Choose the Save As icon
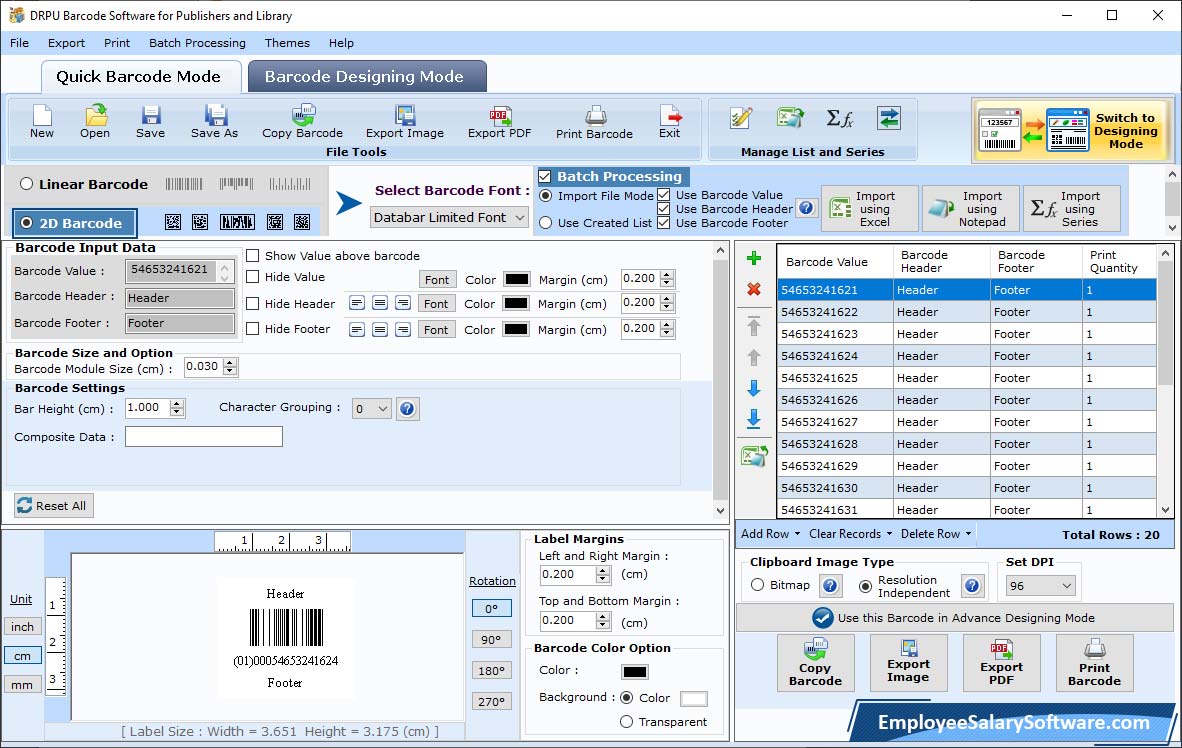The height and width of the screenshot is (748, 1182). point(214,122)
